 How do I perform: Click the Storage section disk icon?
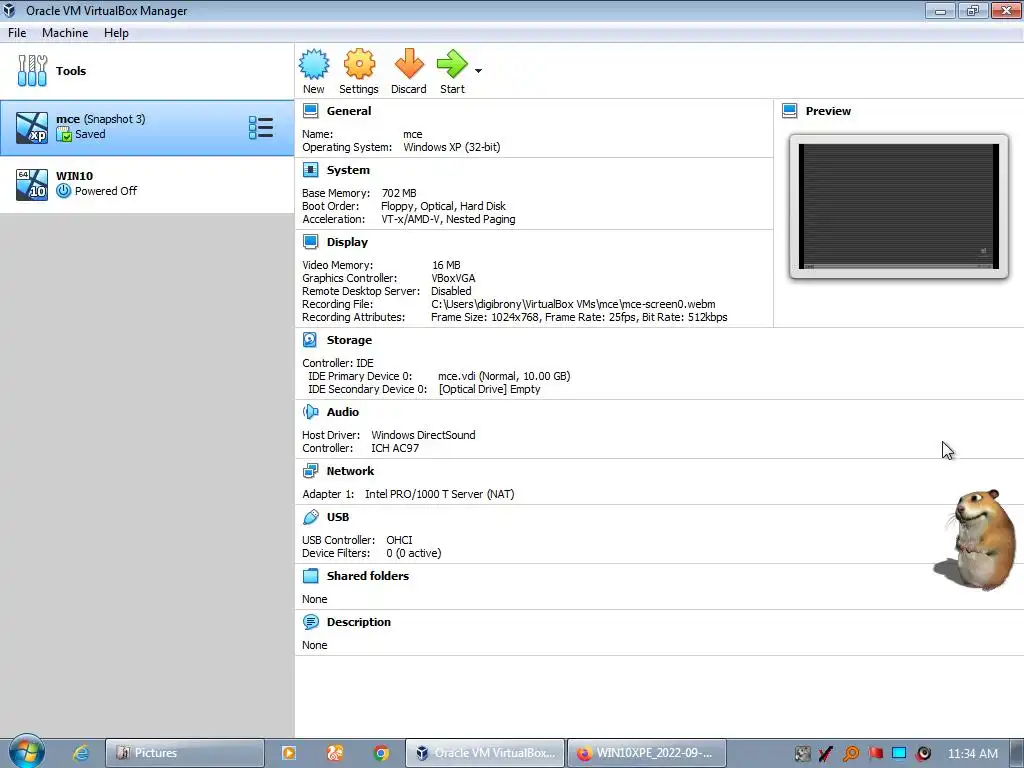pos(310,340)
